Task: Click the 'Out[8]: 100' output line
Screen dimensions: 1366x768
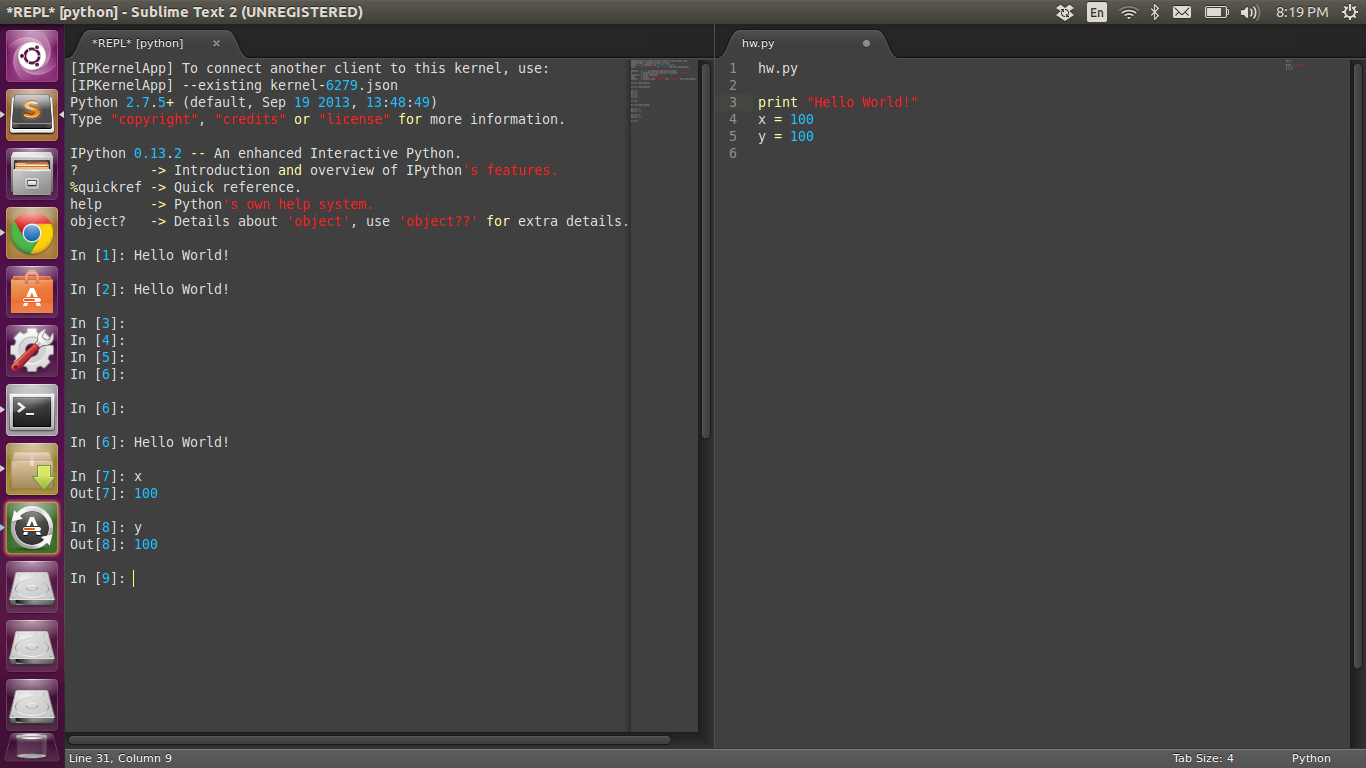Action: [114, 544]
